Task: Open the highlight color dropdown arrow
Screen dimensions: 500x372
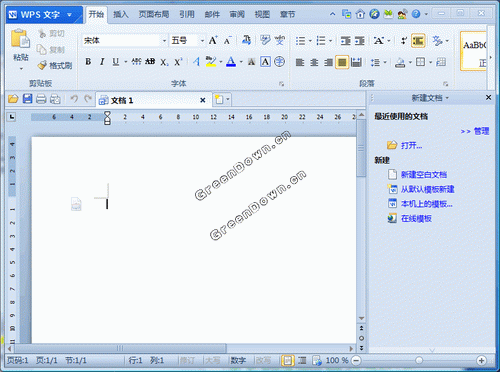Action: click(x=221, y=62)
